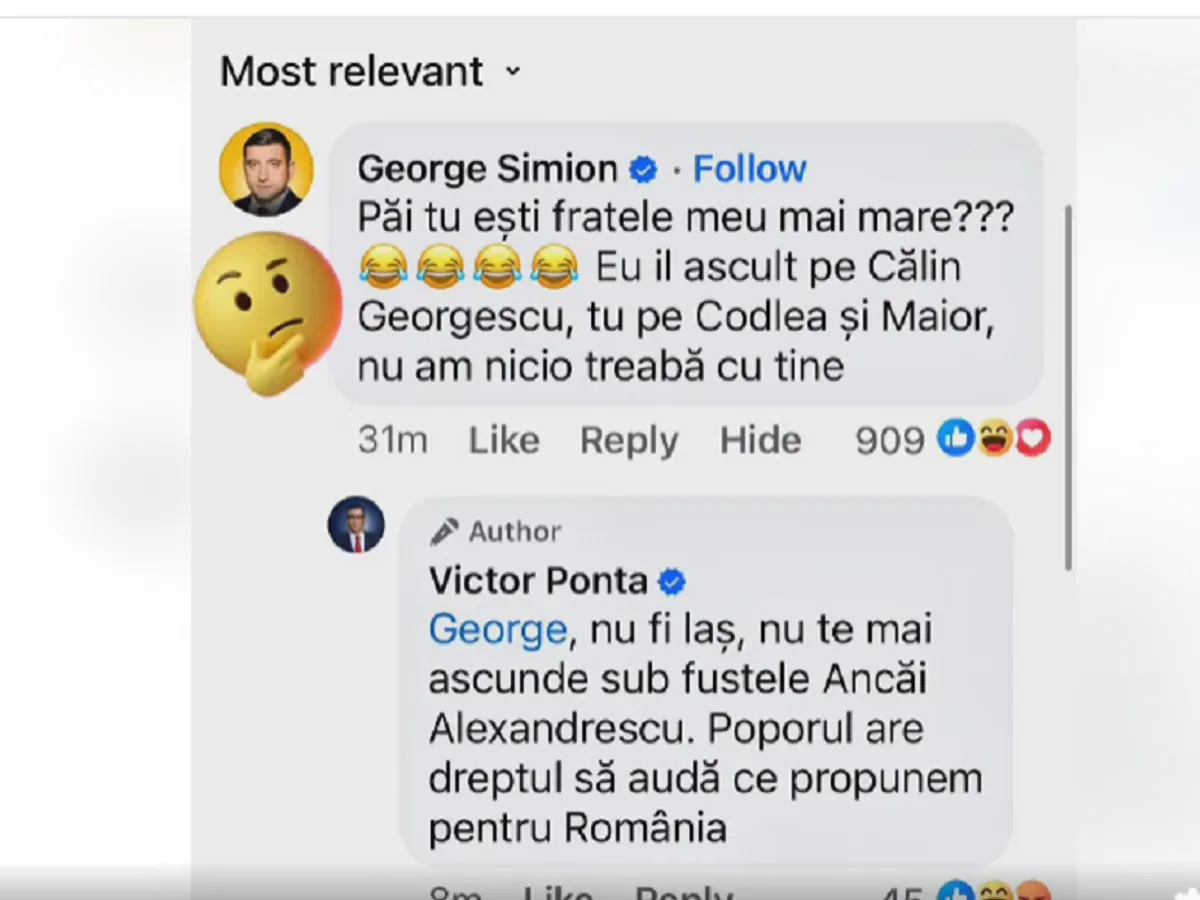Click Victor Ponta's name link
The width and height of the screenshot is (1200, 900).
point(539,580)
